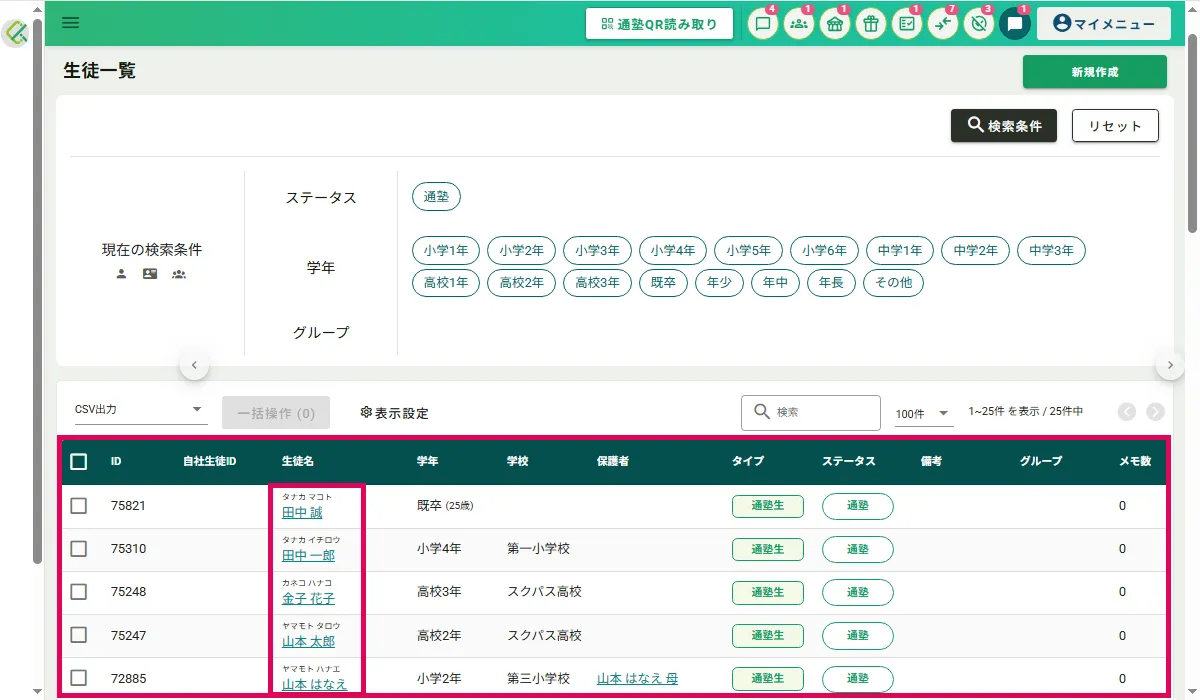1200x700 pixels.
Task: Open the checklist icon in header
Action: [x=907, y=24]
